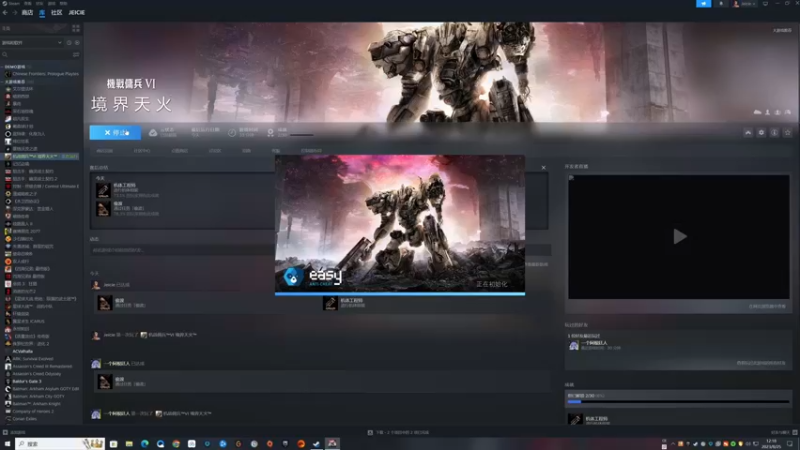
Task: Select Assassin's Creed Odyssey in library
Action: point(35,374)
